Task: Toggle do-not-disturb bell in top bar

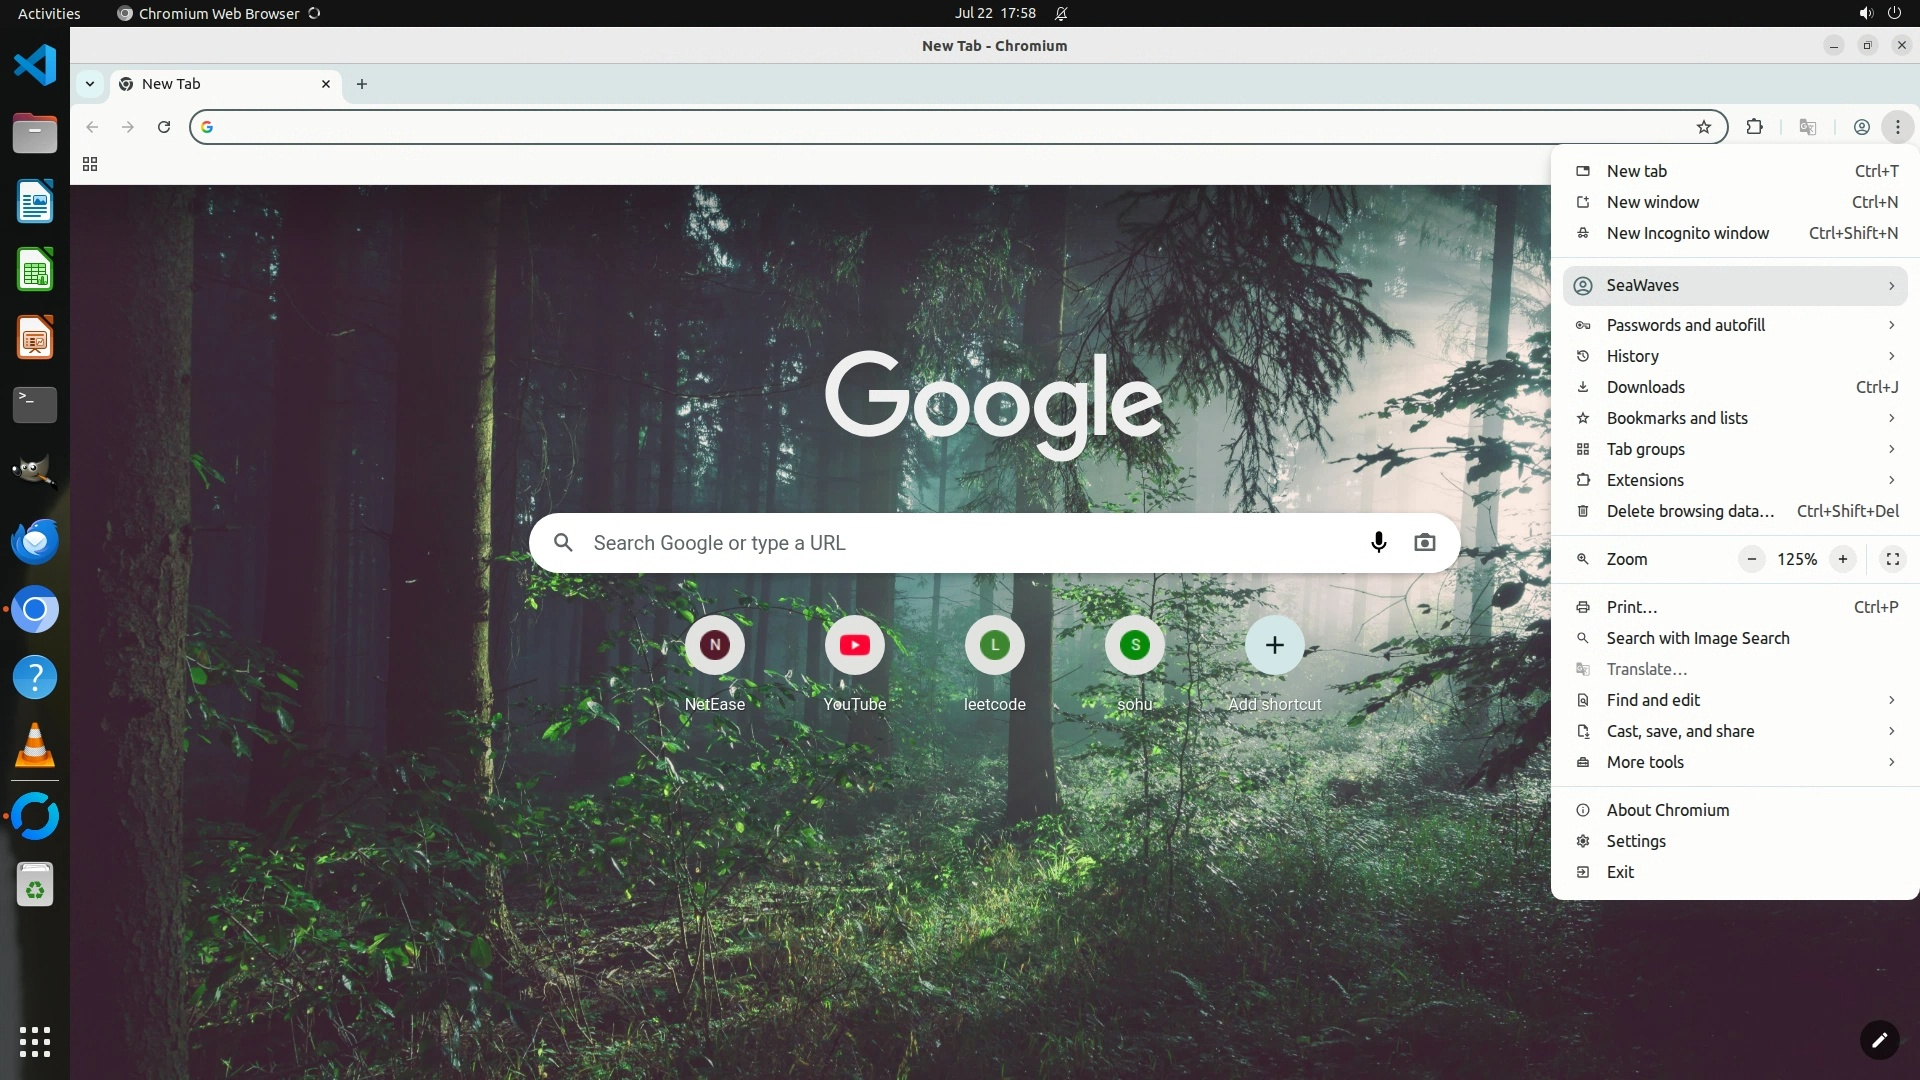Action: pyautogui.click(x=1061, y=14)
